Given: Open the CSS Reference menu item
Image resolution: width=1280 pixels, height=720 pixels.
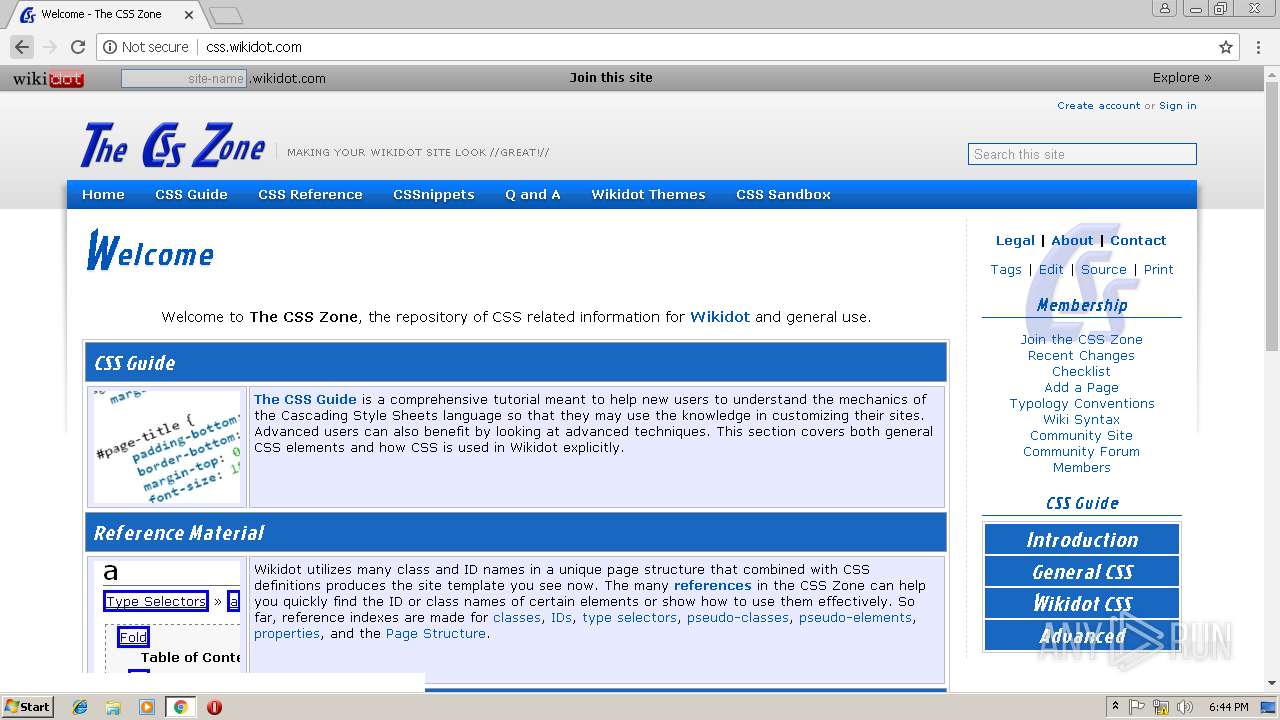Looking at the screenshot, I should coord(310,194).
